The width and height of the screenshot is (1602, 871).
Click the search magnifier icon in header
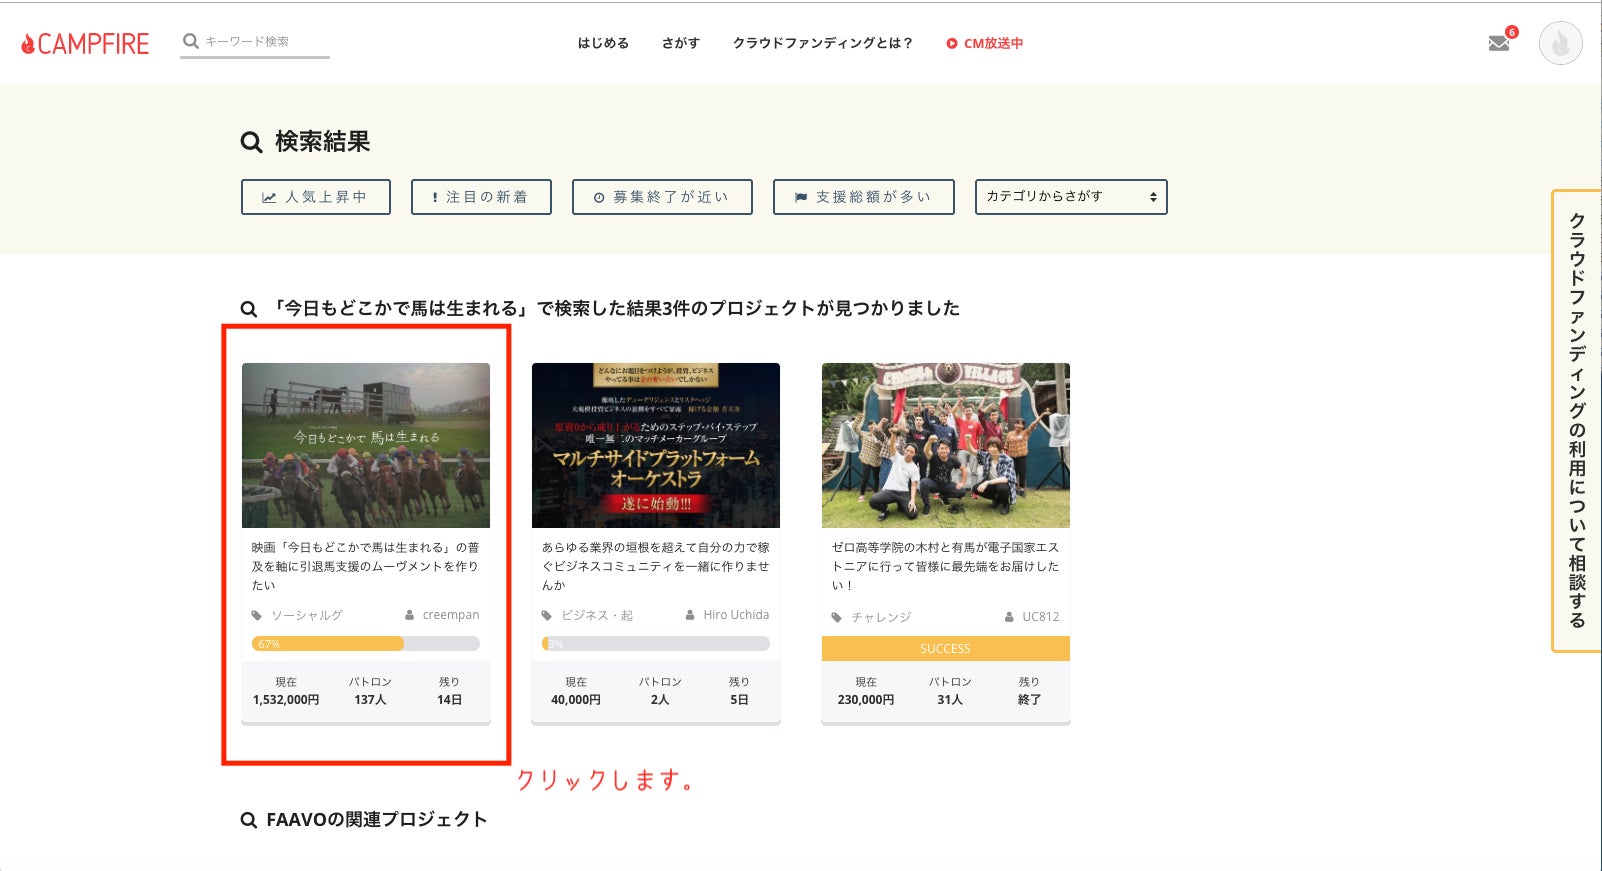(x=190, y=41)
